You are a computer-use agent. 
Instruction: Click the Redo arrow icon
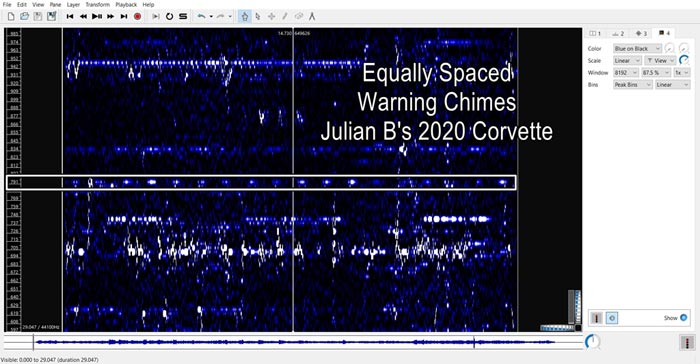pyautogui.click(x=221, y=17)
